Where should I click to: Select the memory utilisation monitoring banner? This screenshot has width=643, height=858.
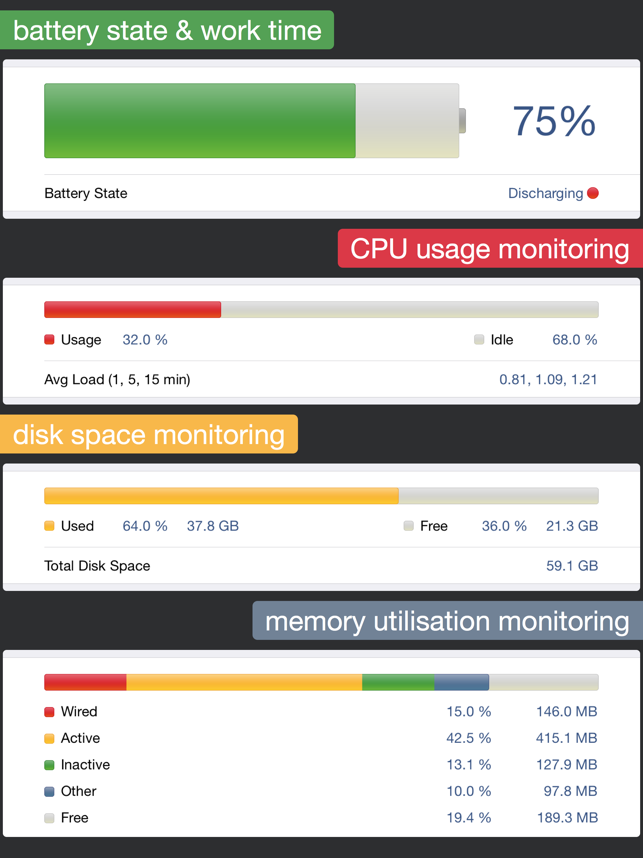pos(448,621)
